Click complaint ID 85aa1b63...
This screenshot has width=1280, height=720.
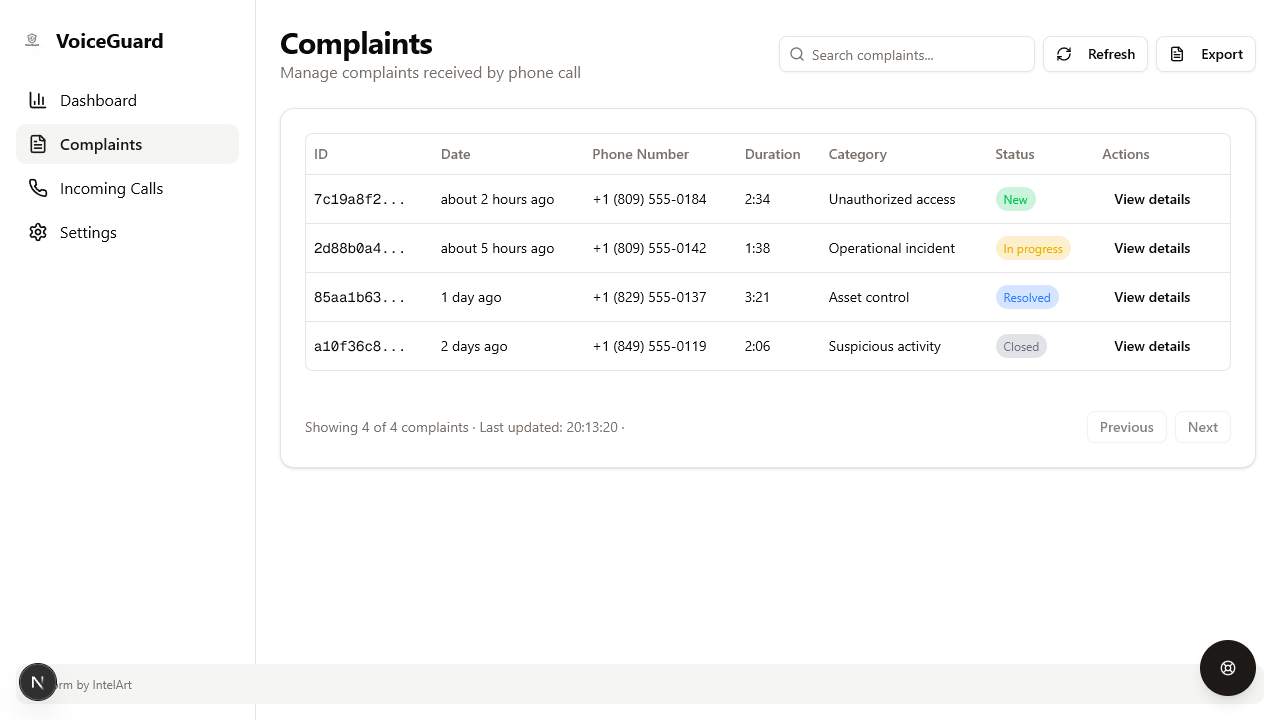click(x=360, y=297)
